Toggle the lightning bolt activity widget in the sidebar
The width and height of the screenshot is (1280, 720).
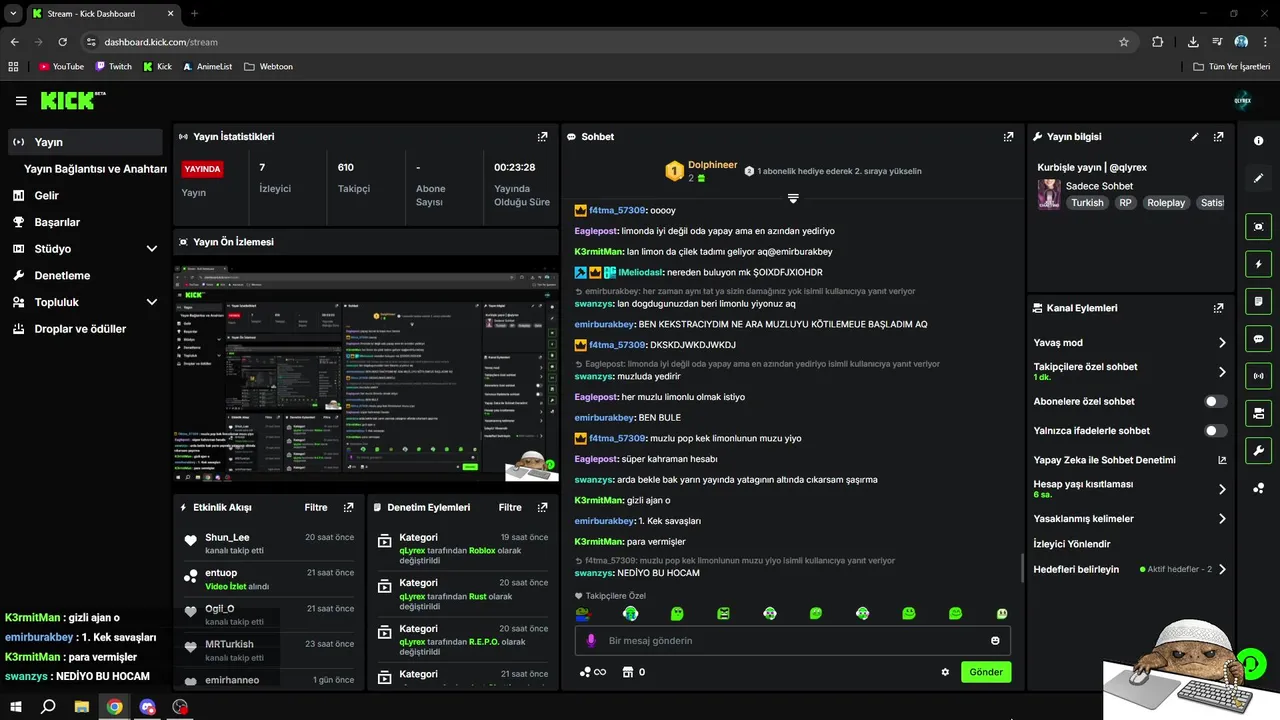pos(1259,264)
